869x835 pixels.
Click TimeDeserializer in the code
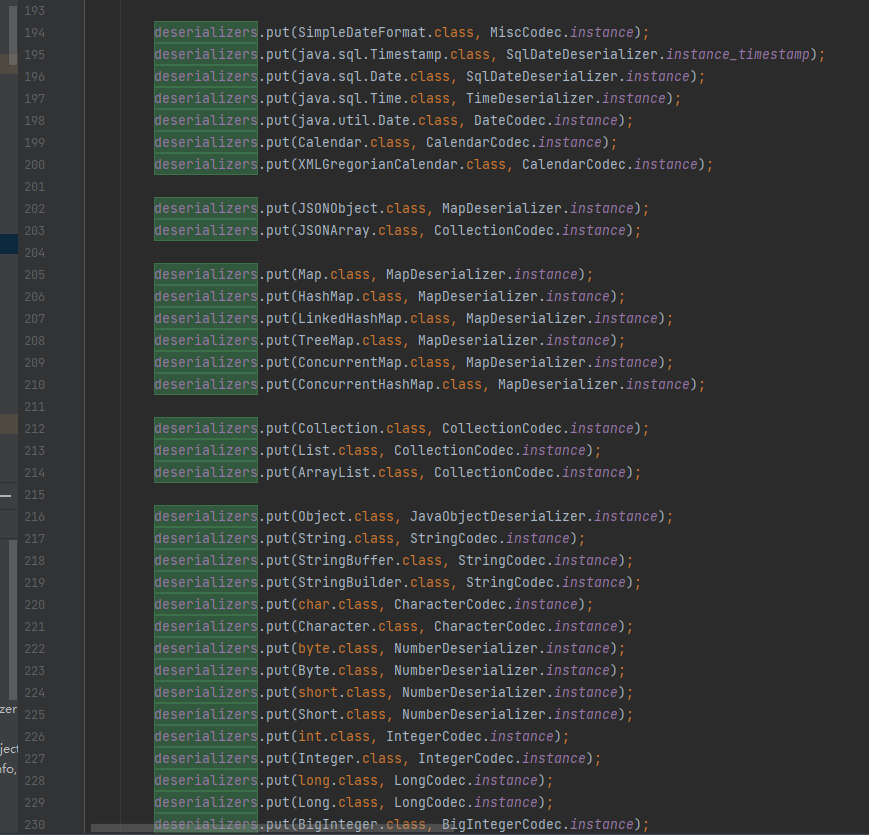coord(529,99)
